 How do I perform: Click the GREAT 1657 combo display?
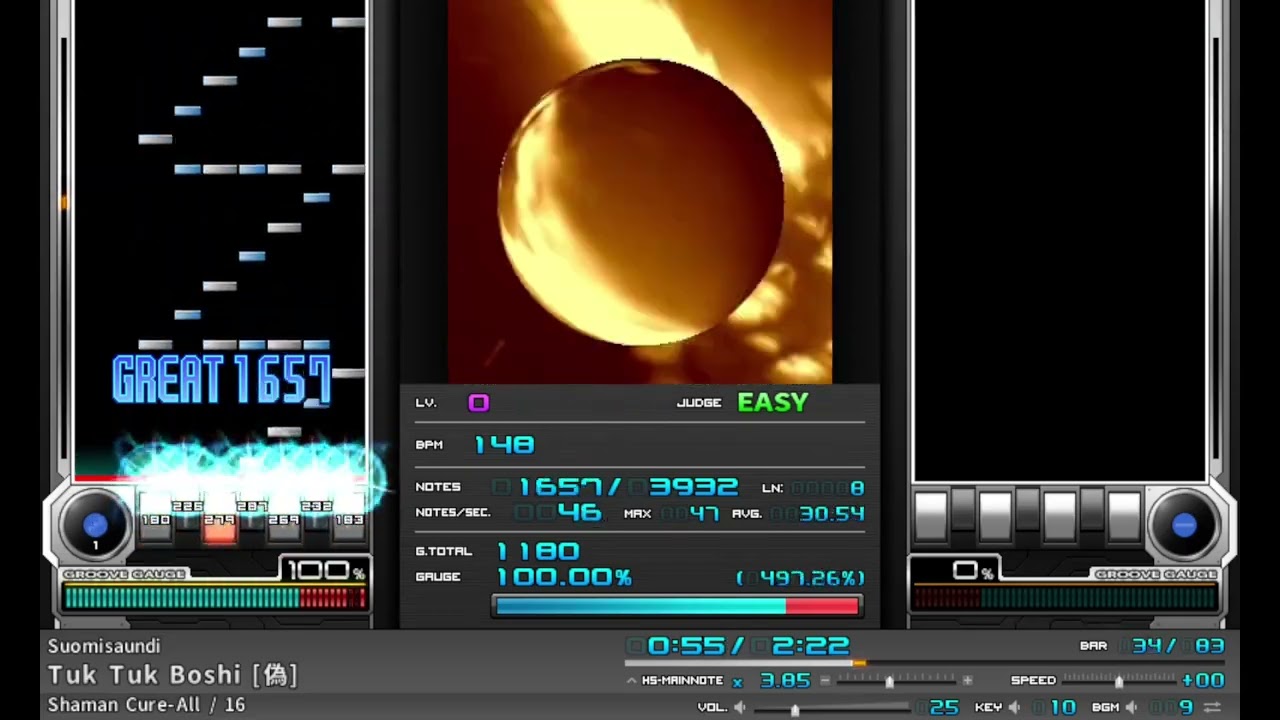(x=222, y=380)
